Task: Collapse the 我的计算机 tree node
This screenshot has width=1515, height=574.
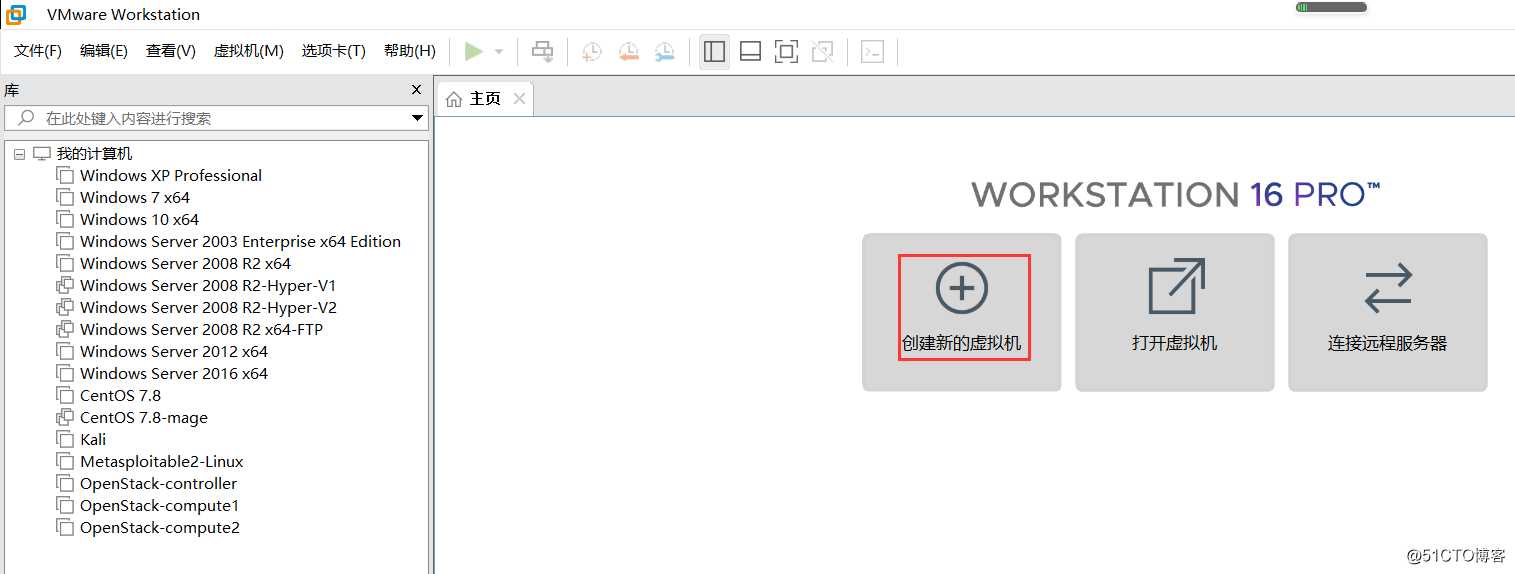Action: point(20,154)
